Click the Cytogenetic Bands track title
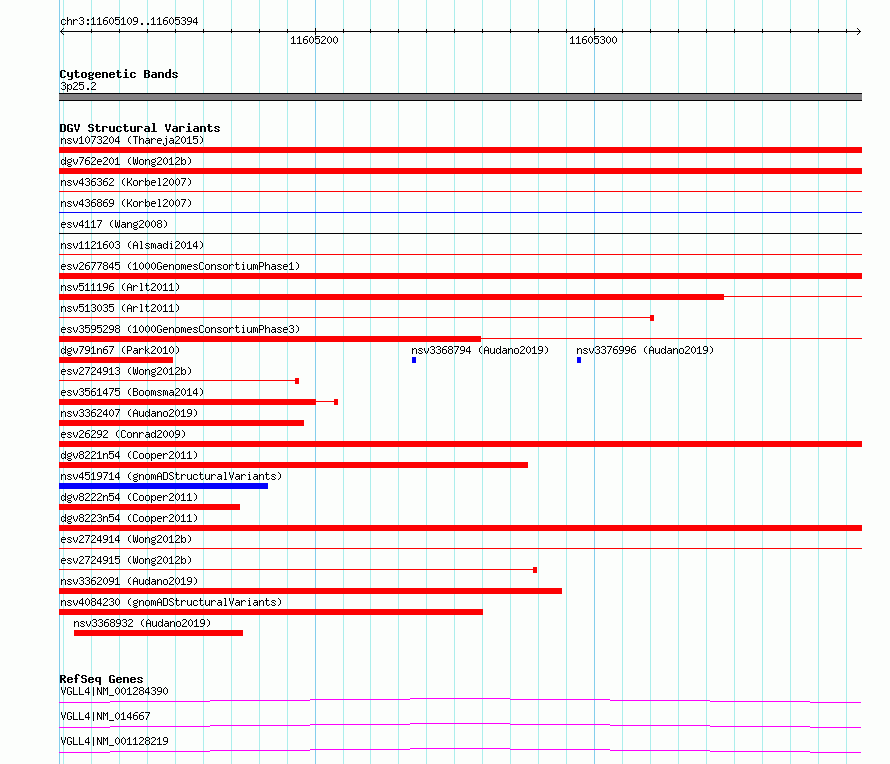890x764 pixels. [119, 74]
